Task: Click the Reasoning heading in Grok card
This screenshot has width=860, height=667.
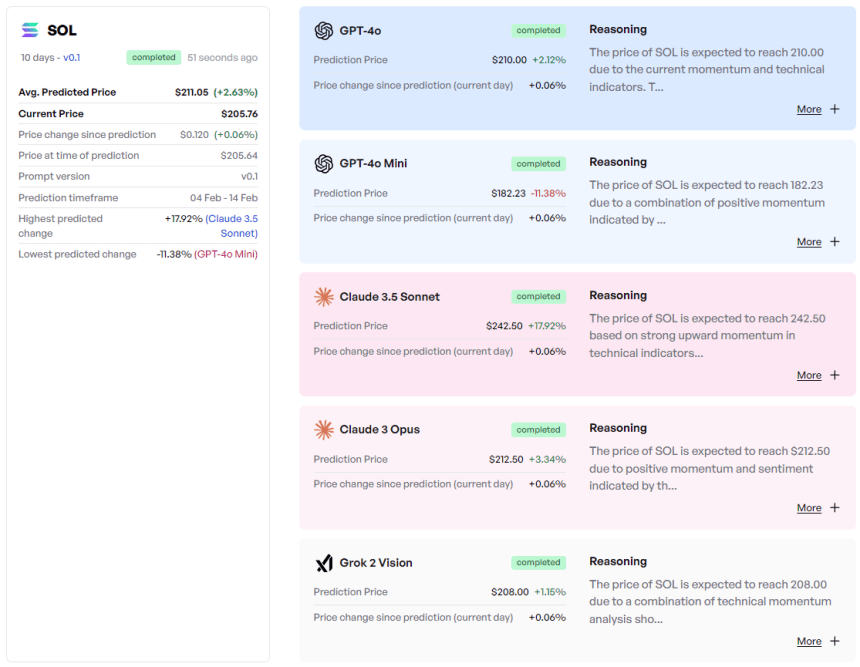Action: pos(617,562)
